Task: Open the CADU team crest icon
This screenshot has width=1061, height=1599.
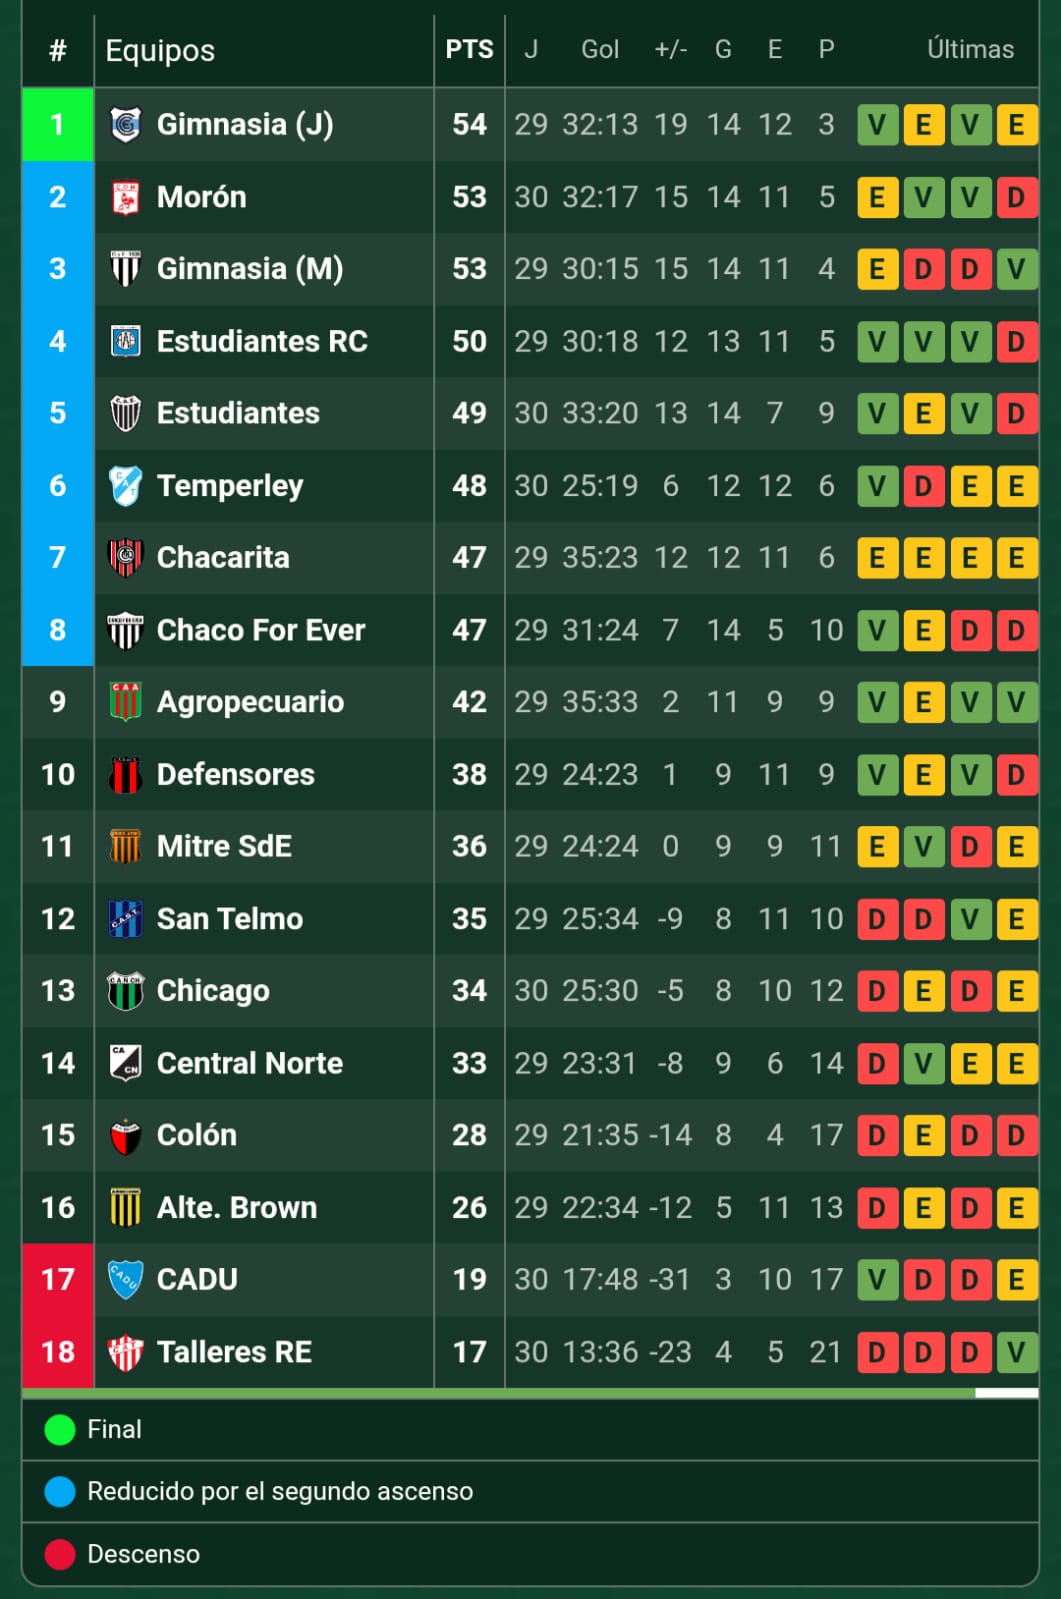Action: [125, 1280]
